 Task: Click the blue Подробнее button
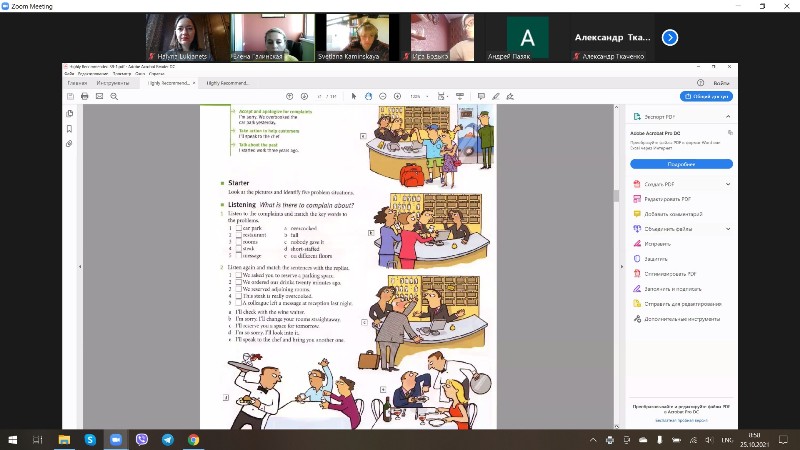coord(681,164)
